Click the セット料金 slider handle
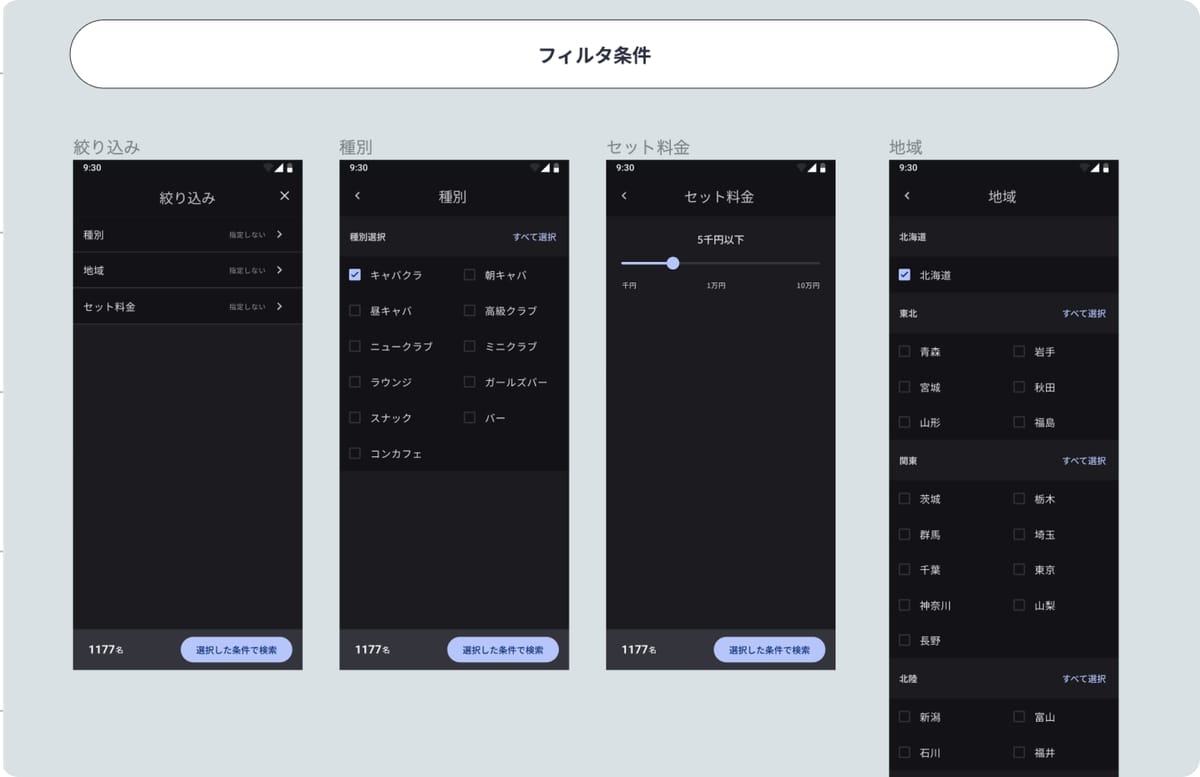This screenshot has width=1200, height=777. click(673, 263)
